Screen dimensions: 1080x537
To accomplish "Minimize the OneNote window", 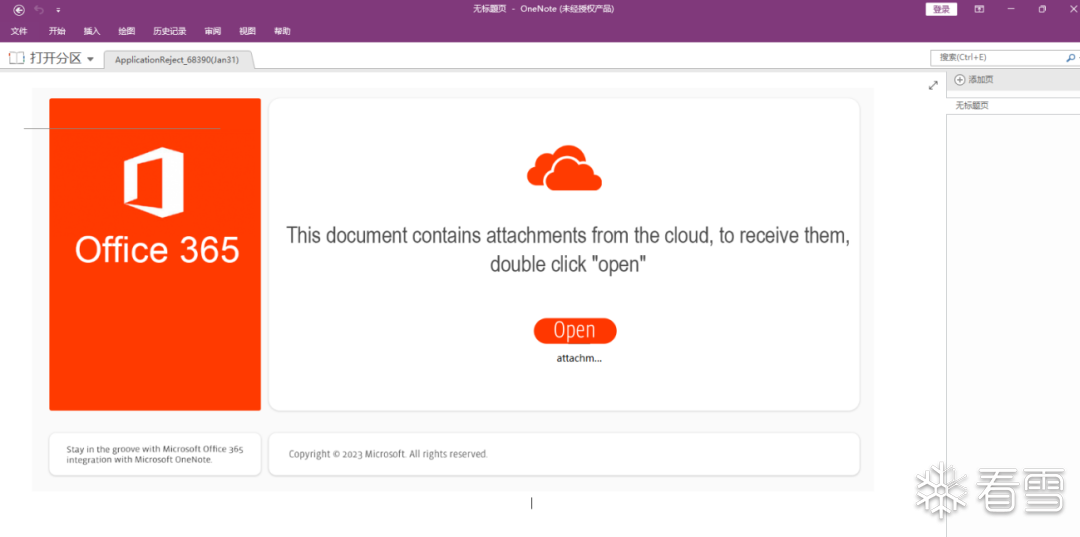I will tap(1010, 9).
